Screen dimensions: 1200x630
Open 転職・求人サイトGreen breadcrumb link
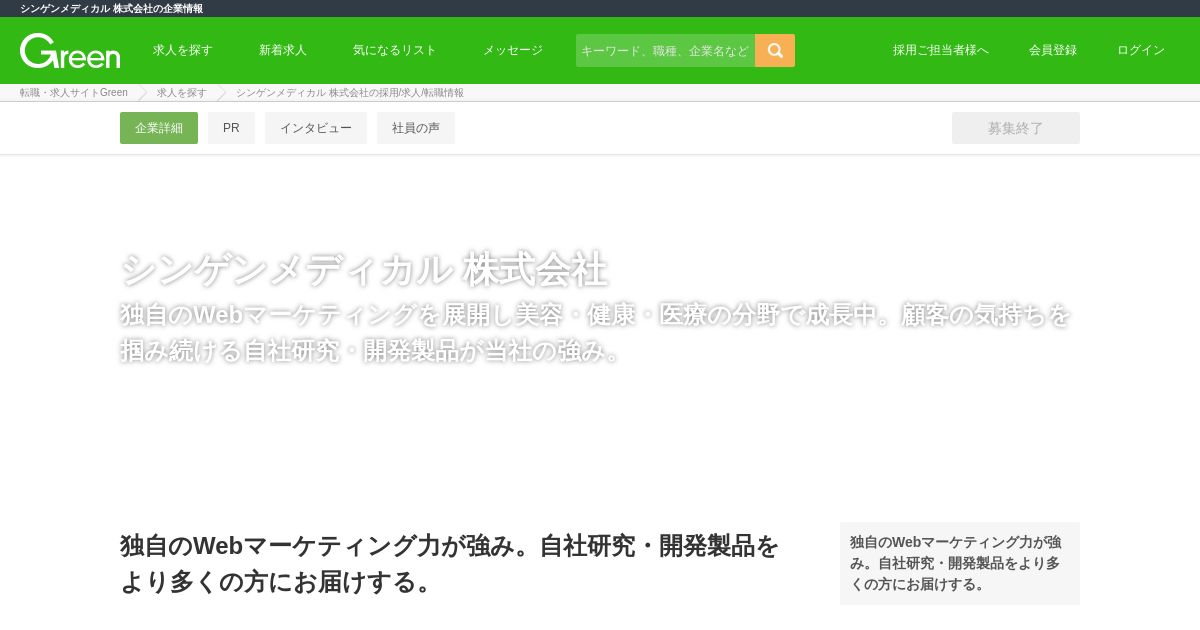tap(74, 93)
